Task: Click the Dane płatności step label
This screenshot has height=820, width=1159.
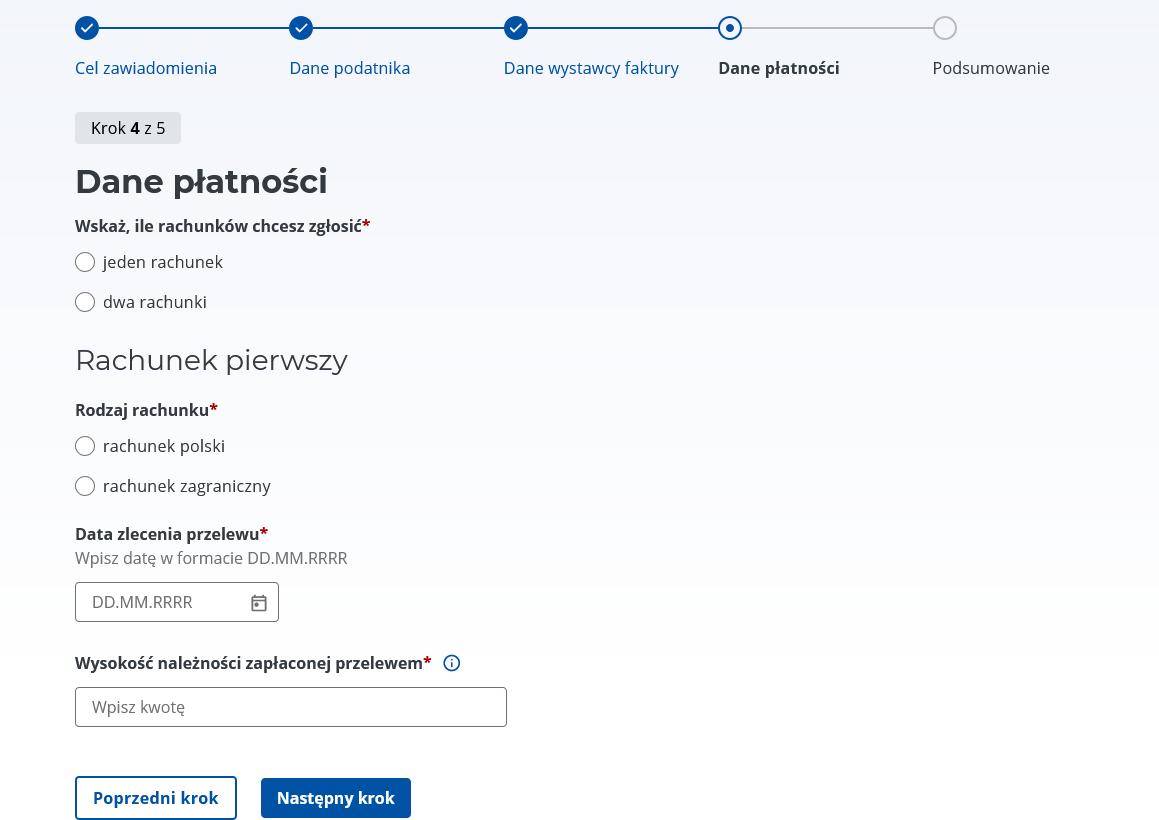Action: (779, 68)
